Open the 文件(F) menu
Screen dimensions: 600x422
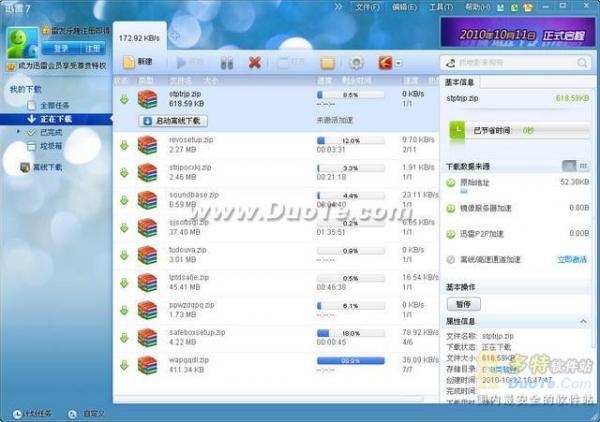366,7
